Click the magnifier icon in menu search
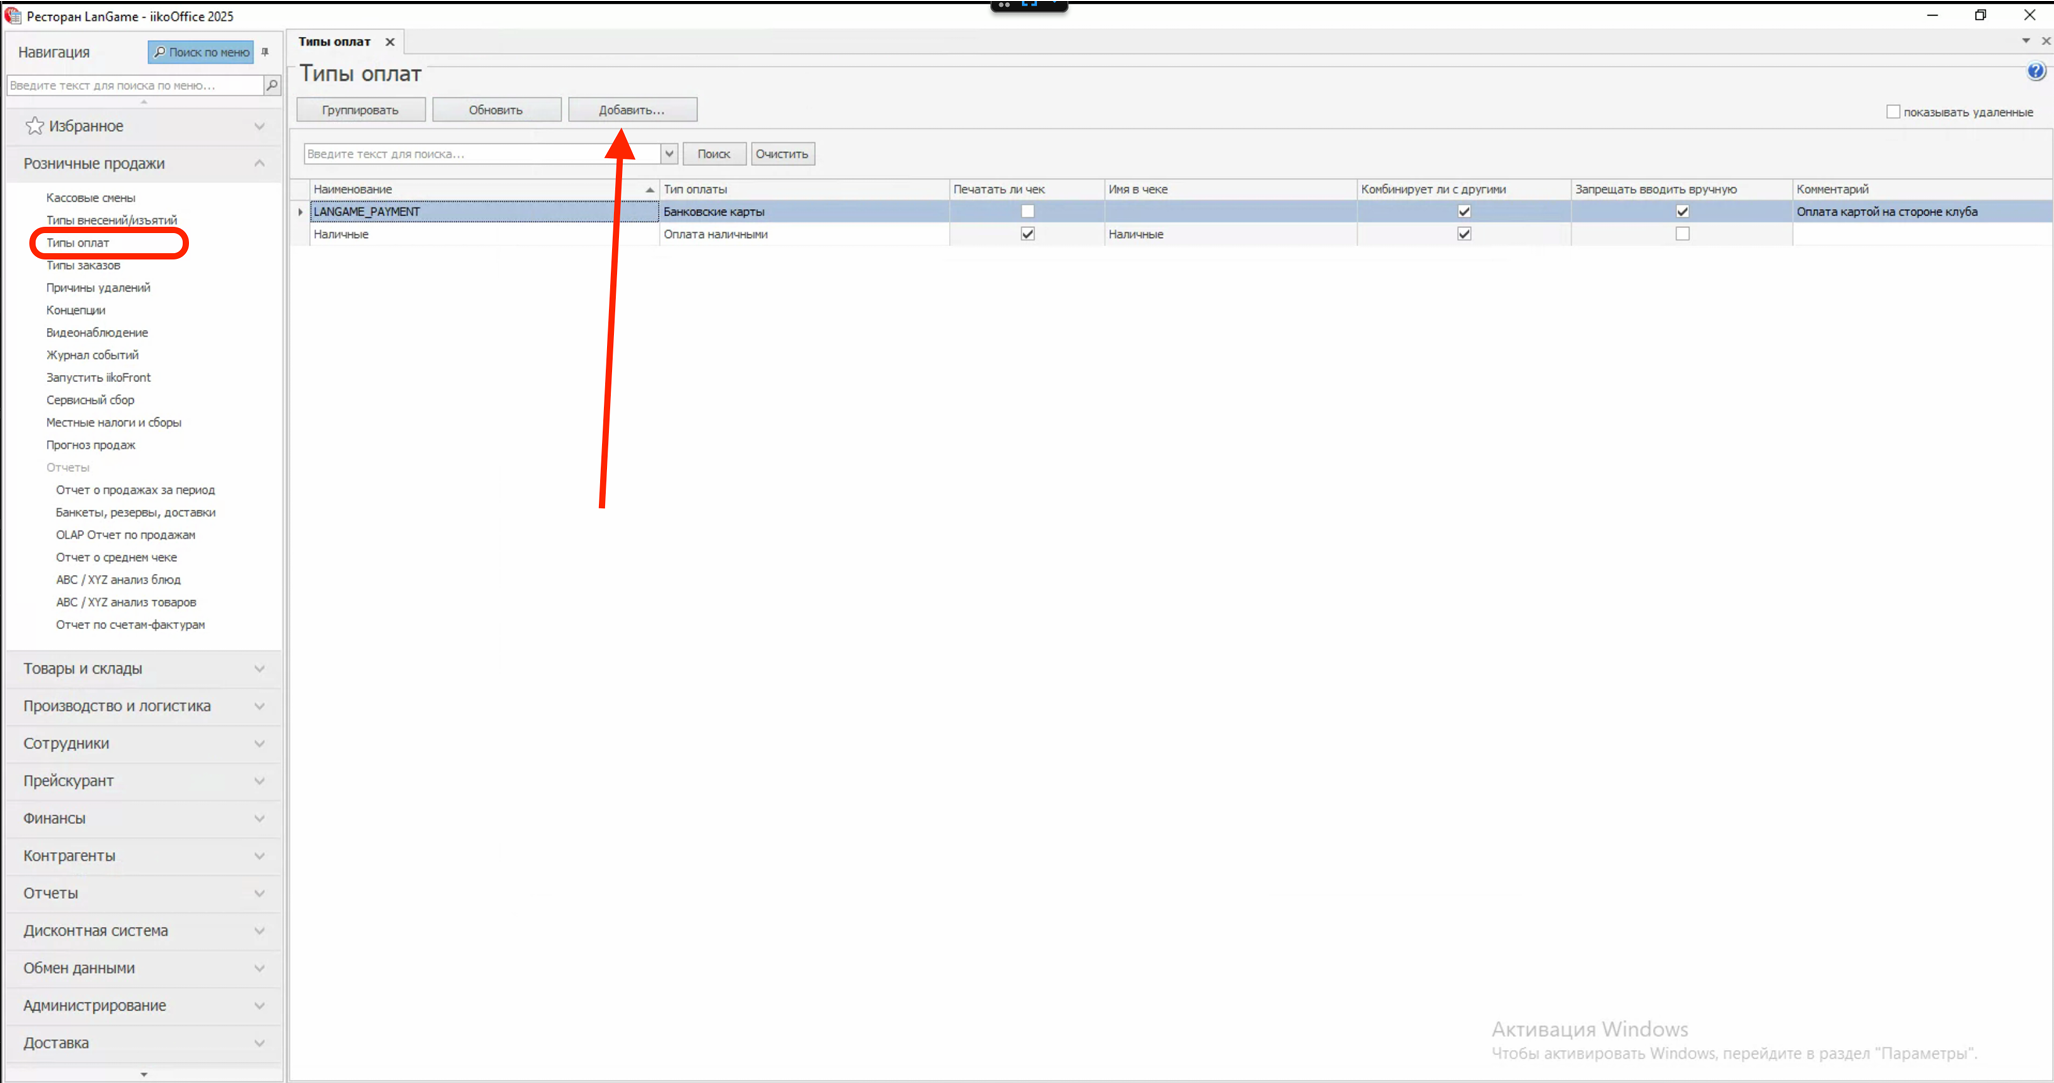The width and height of the screenshot is (2054, 1083). pyautogui.click(x=272, y=85)
